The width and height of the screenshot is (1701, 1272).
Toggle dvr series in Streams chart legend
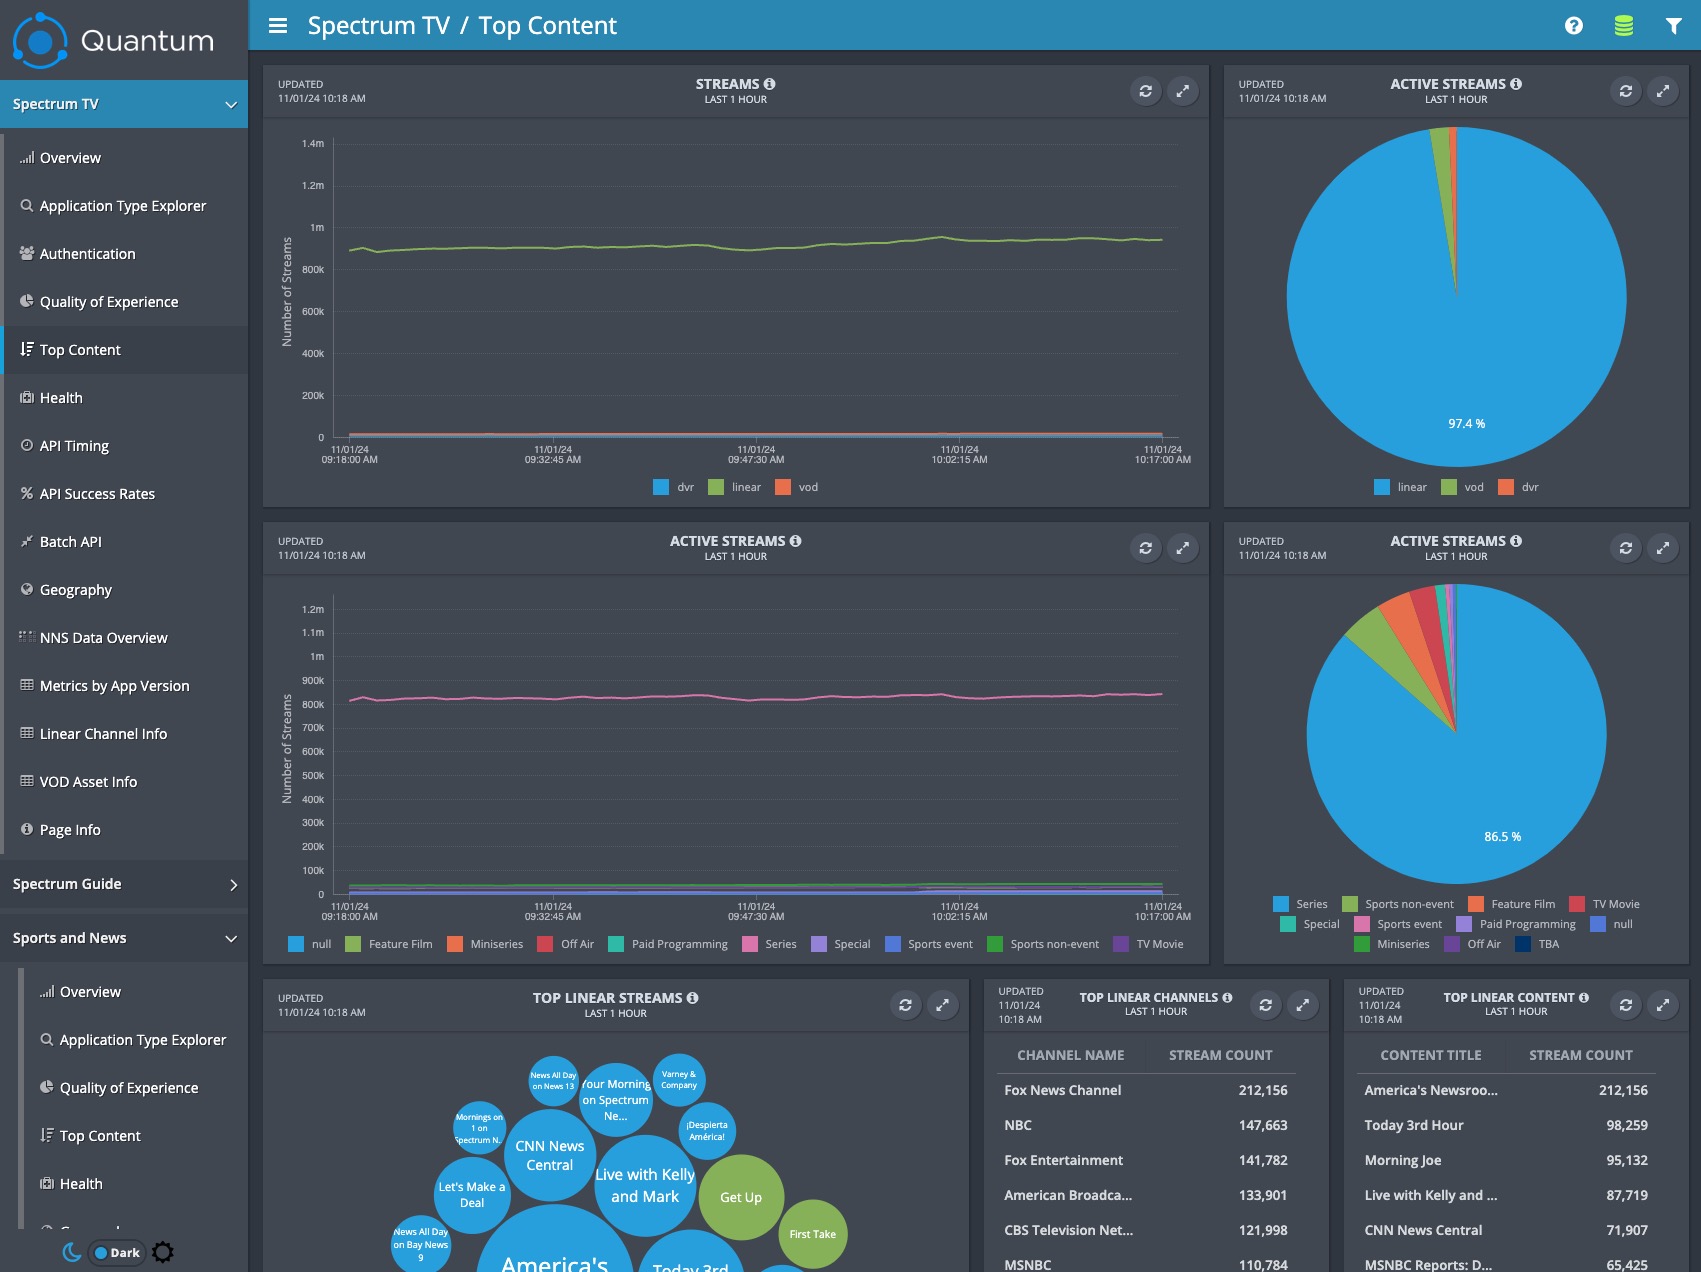pos(673,487)
